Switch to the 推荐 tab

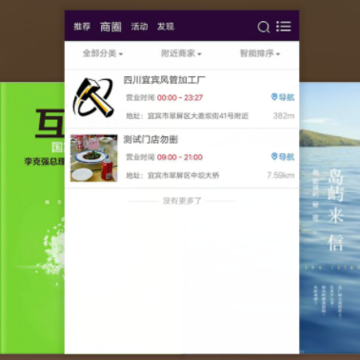tap(82, 27)
